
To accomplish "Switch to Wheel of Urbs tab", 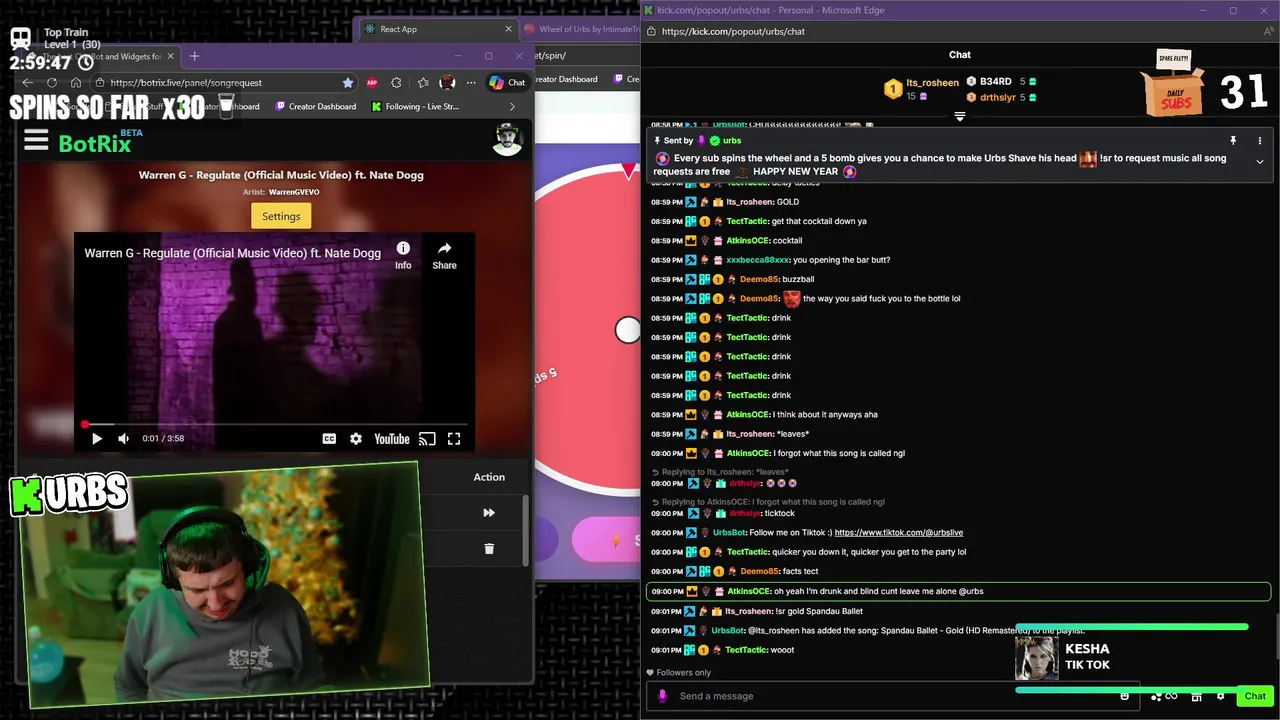I will pos(580,29).
